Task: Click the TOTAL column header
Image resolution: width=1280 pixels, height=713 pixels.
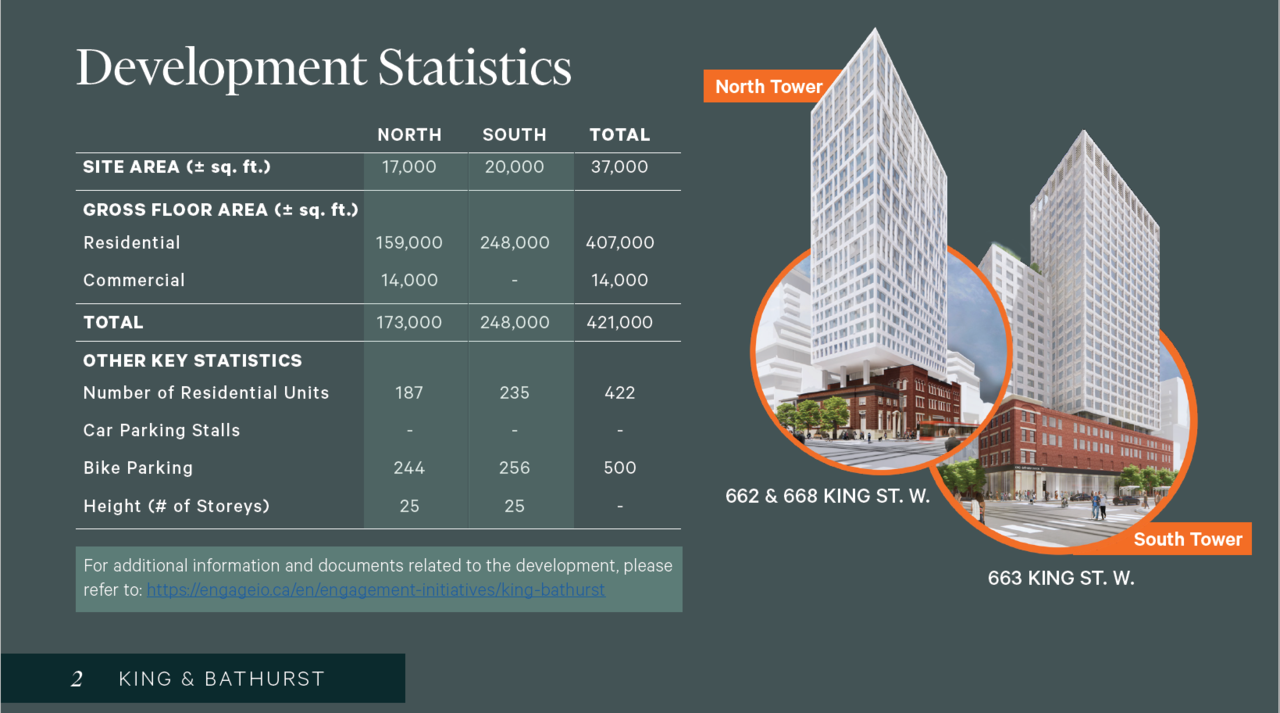Action: point(620,134)
